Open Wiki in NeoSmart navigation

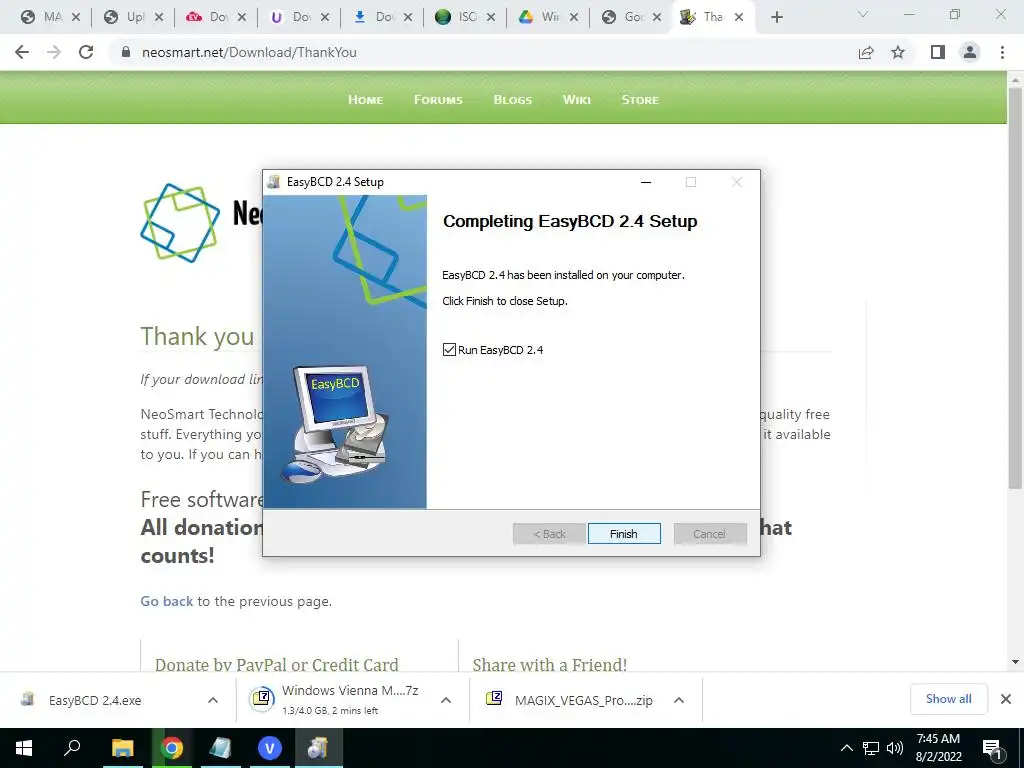click(x=577, y=99)
